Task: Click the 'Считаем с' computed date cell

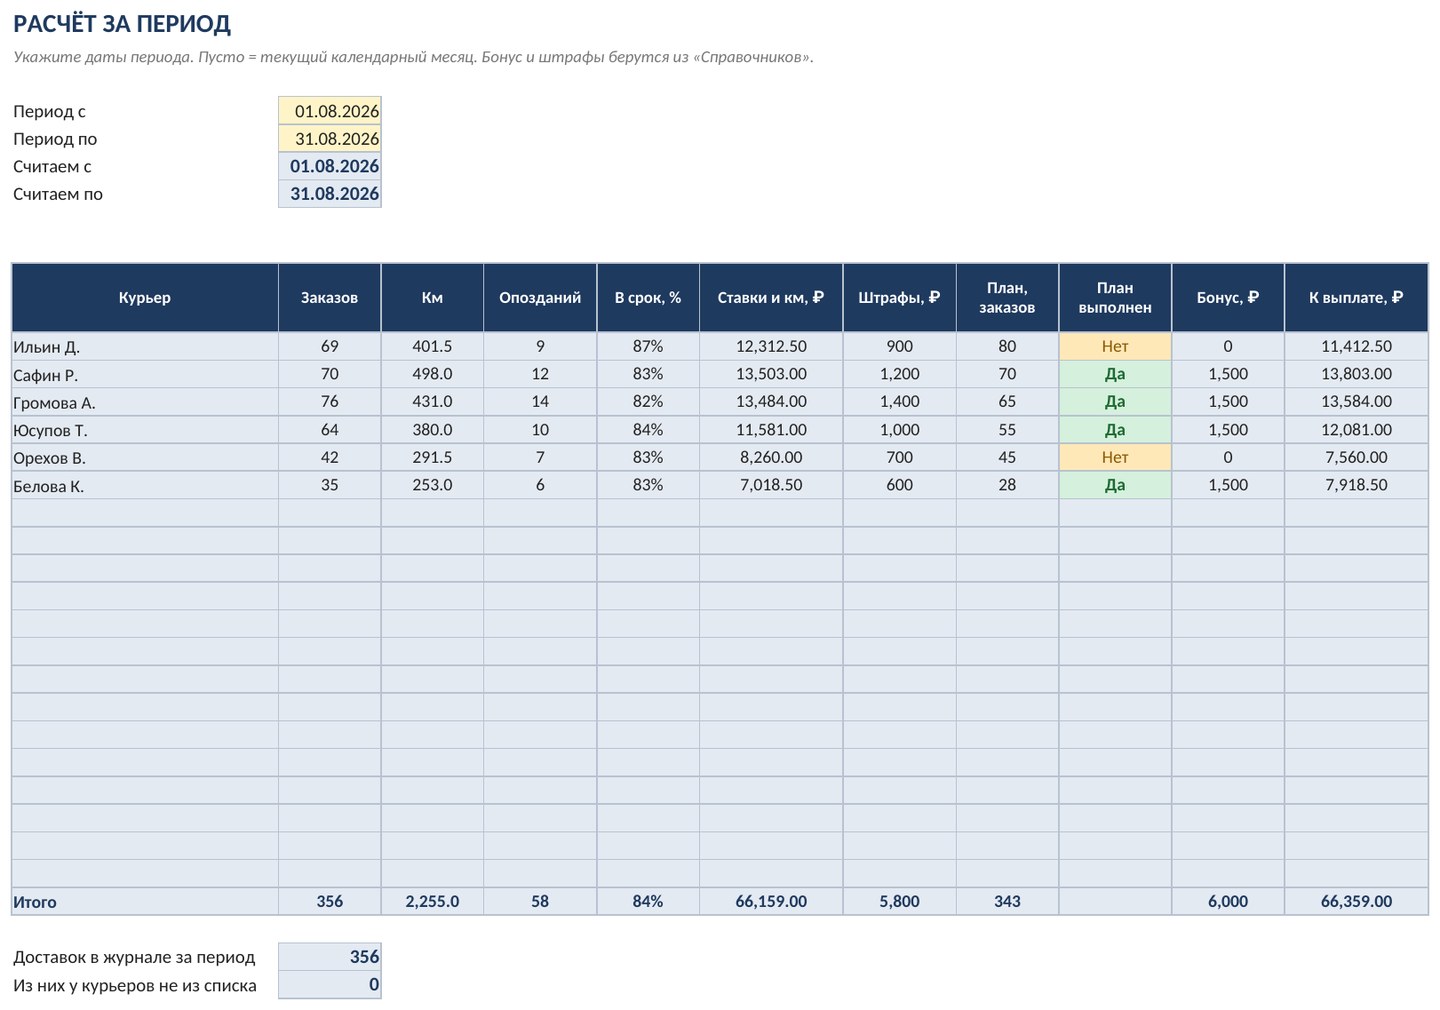Action: [x=330, y=166]
